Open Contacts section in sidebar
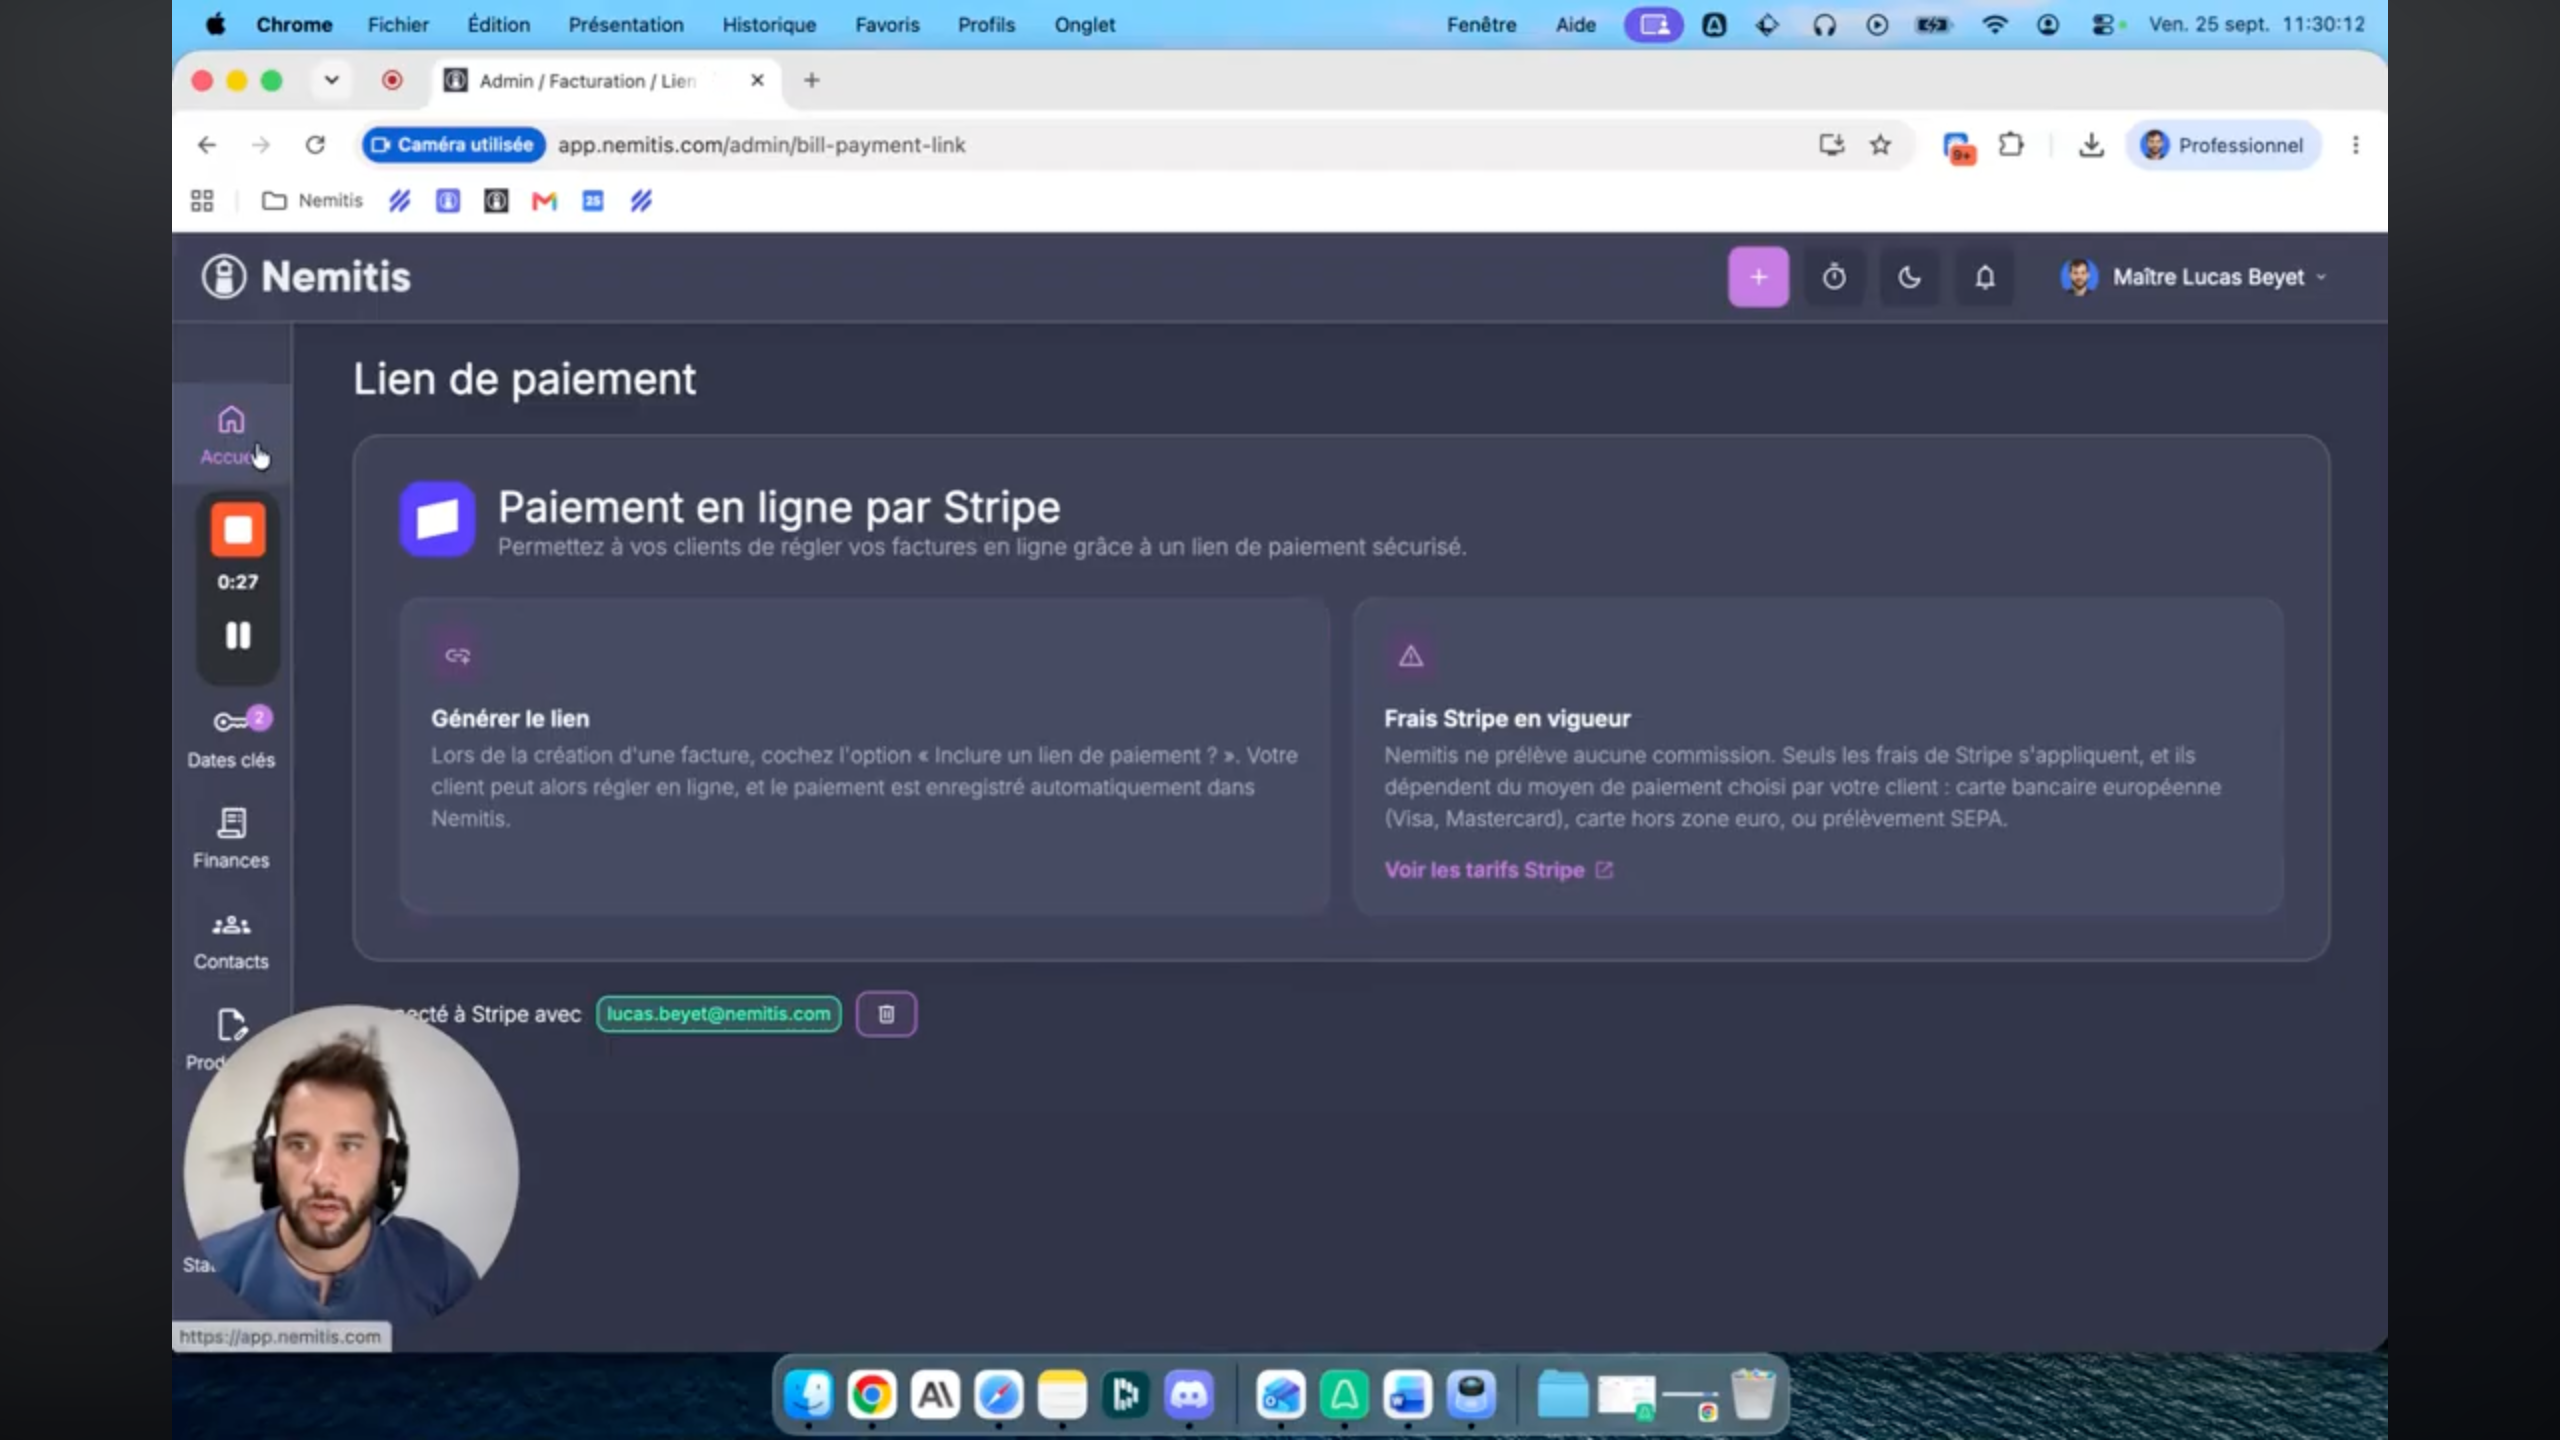The width and height of the screenshot is (2560, 1440). (231, 940)
